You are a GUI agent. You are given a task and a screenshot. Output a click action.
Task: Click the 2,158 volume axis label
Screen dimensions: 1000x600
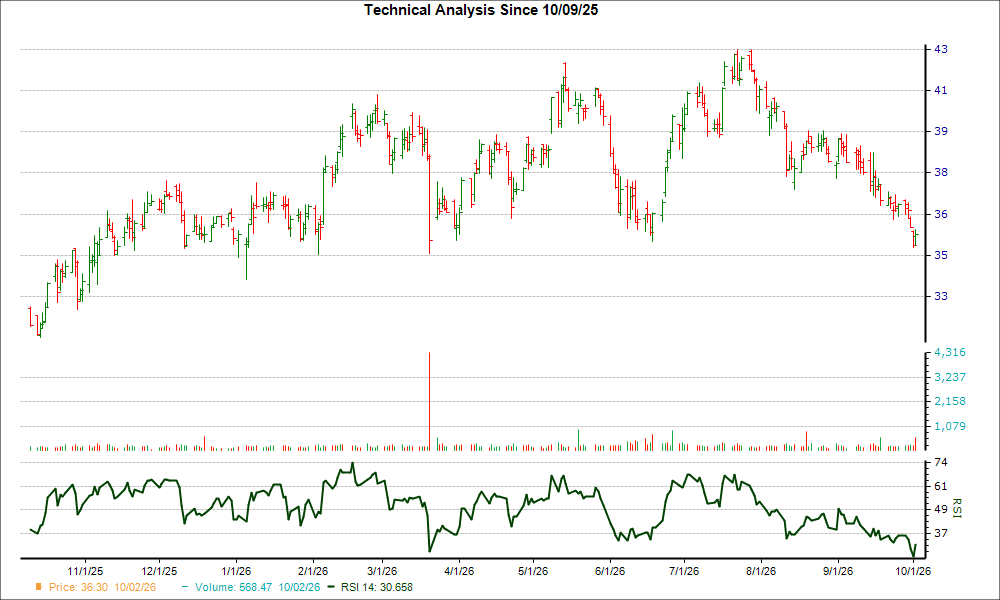[x=950, y=402]
